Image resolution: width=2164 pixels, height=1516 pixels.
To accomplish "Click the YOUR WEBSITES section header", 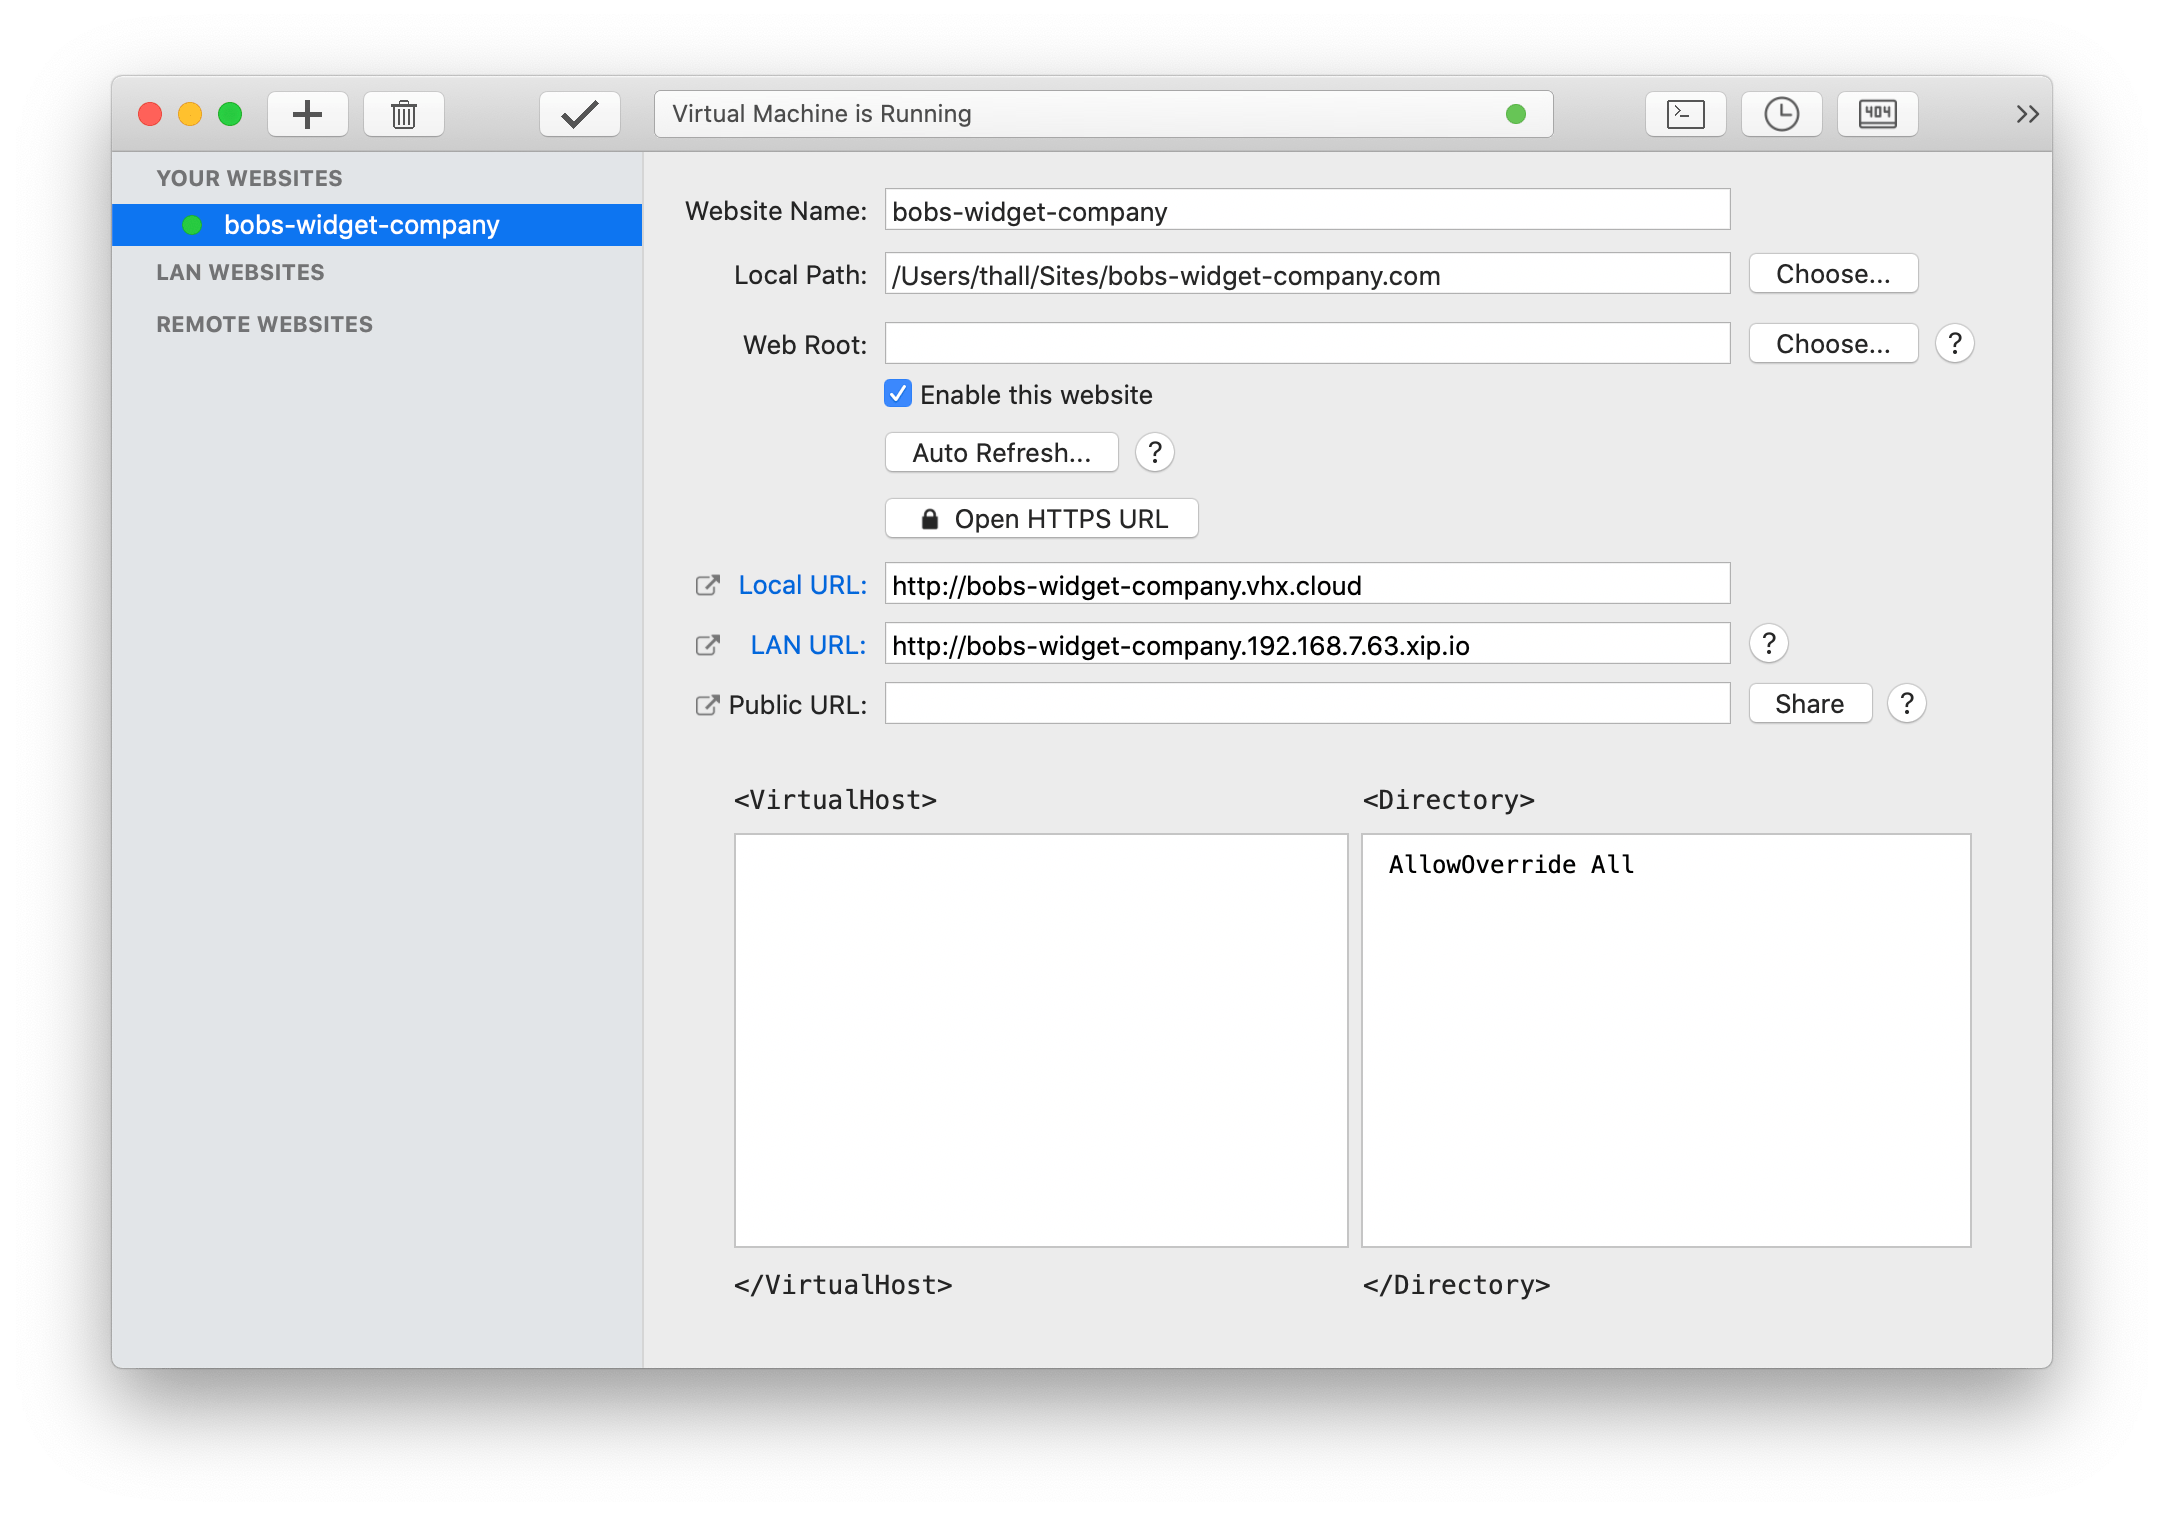I will (x=250, y=178).
